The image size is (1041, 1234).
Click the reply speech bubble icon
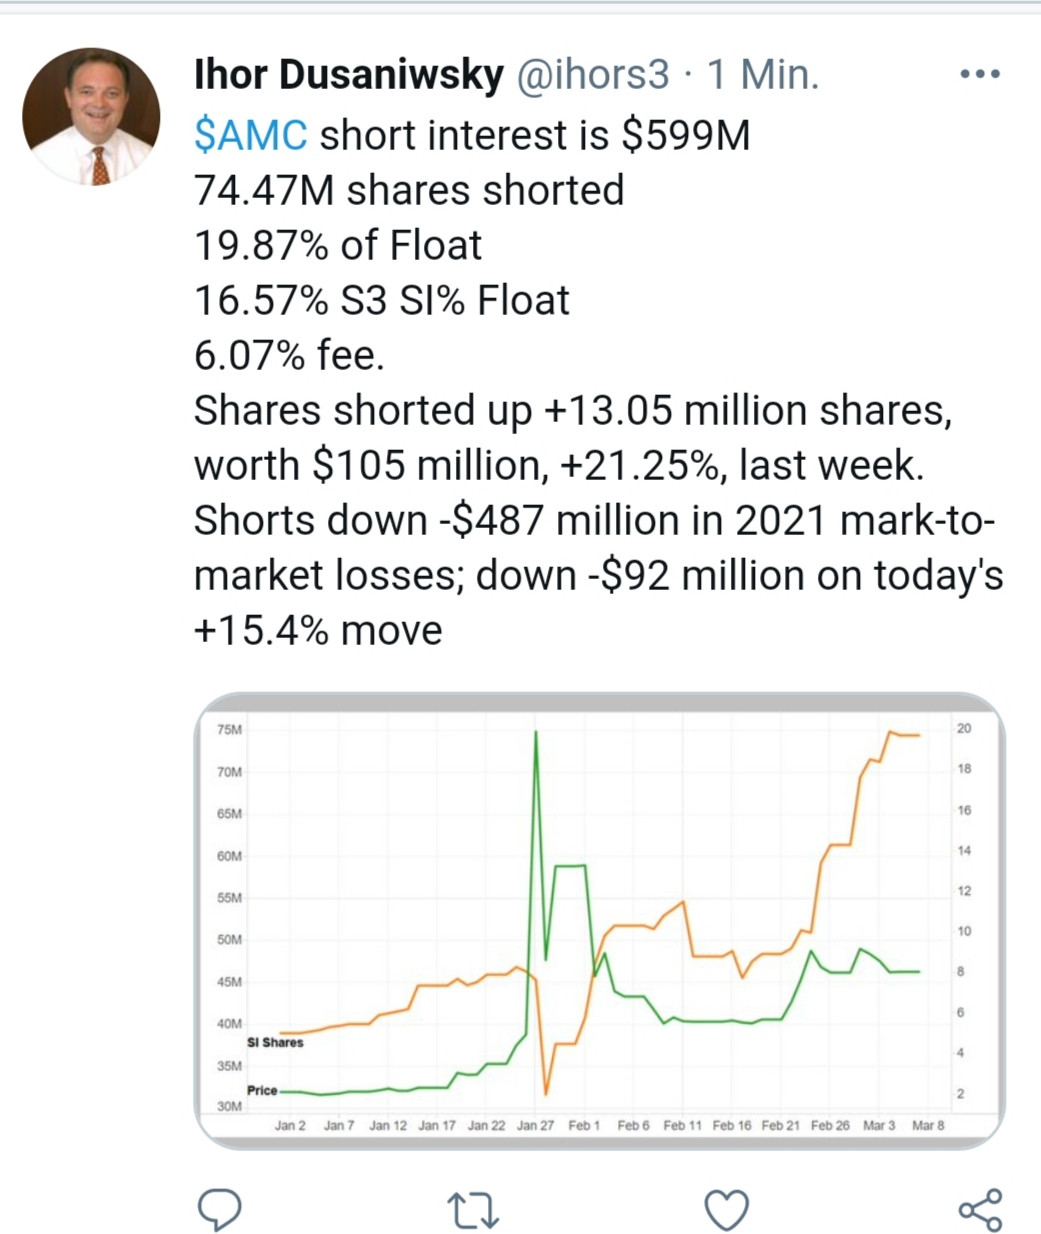click(219, 1209)
